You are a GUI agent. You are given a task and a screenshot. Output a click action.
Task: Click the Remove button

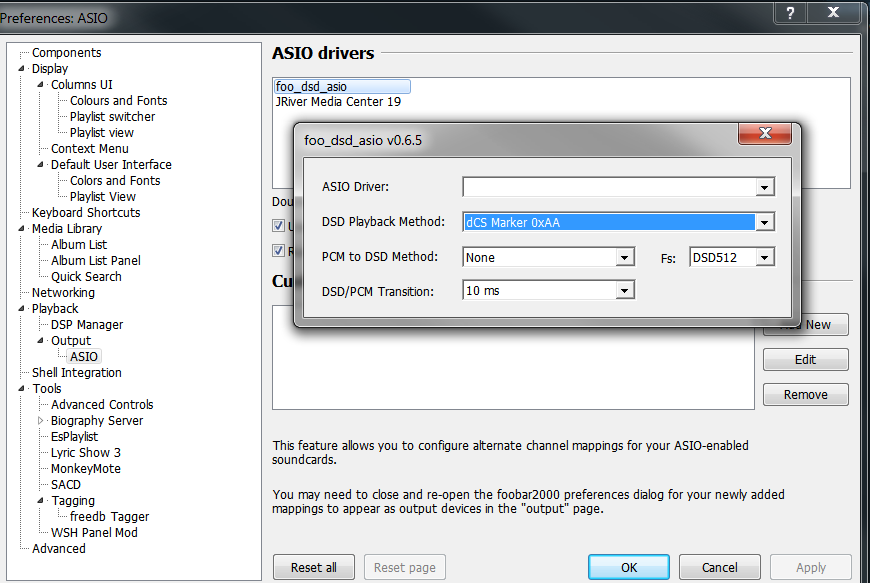click(806, 394)
